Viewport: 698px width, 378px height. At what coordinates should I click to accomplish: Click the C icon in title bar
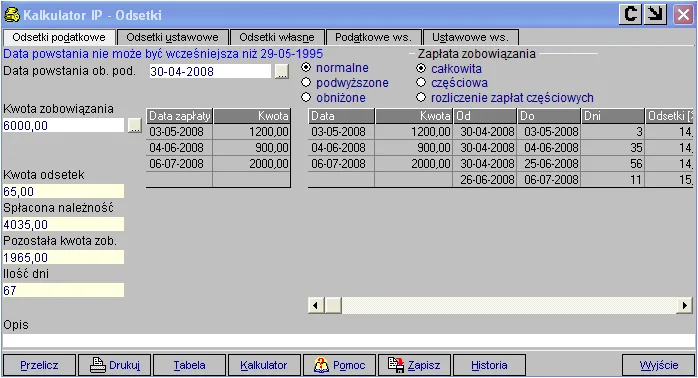[x=630, y=14]
